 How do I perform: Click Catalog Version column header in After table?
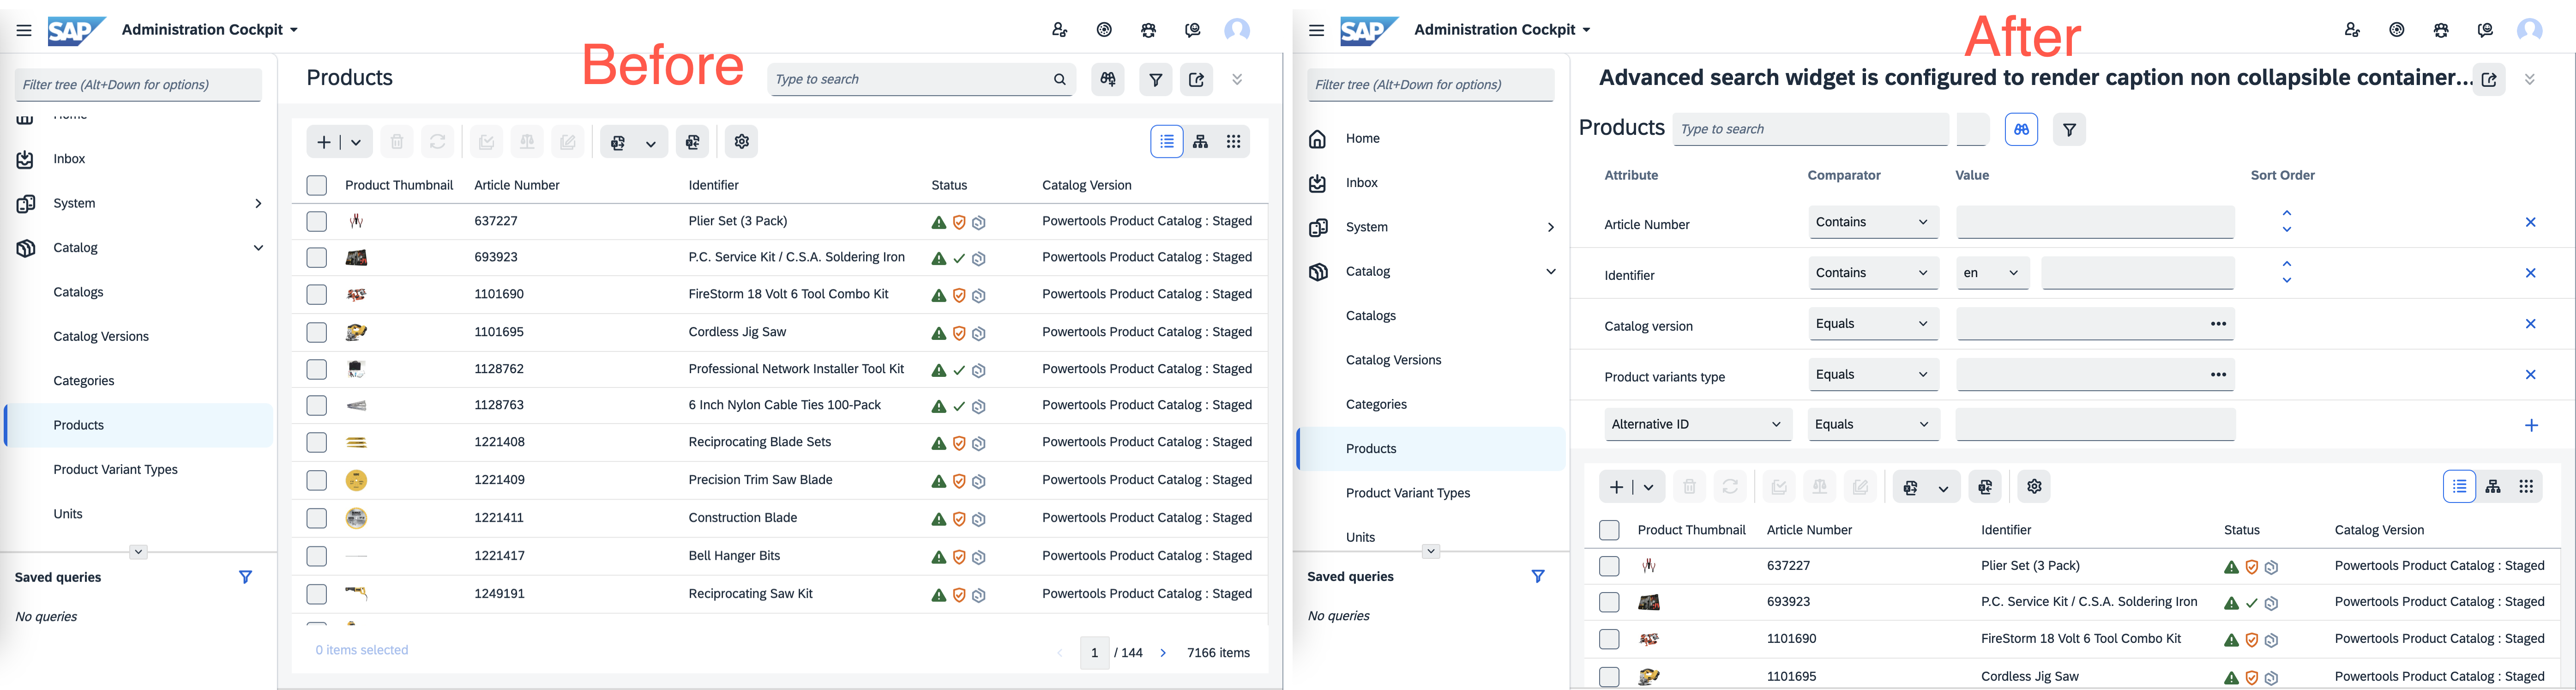point(2379,530)
